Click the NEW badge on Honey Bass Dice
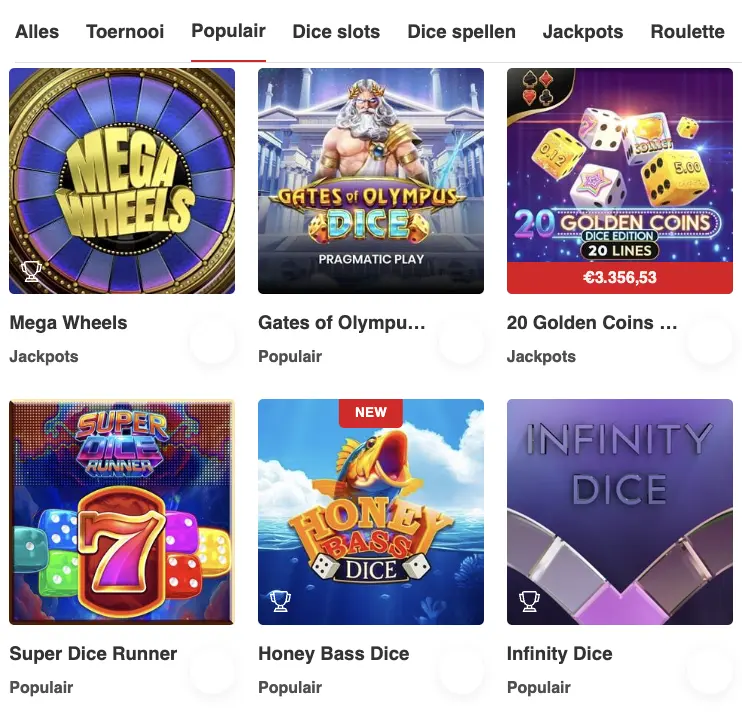 pos(370,412)
